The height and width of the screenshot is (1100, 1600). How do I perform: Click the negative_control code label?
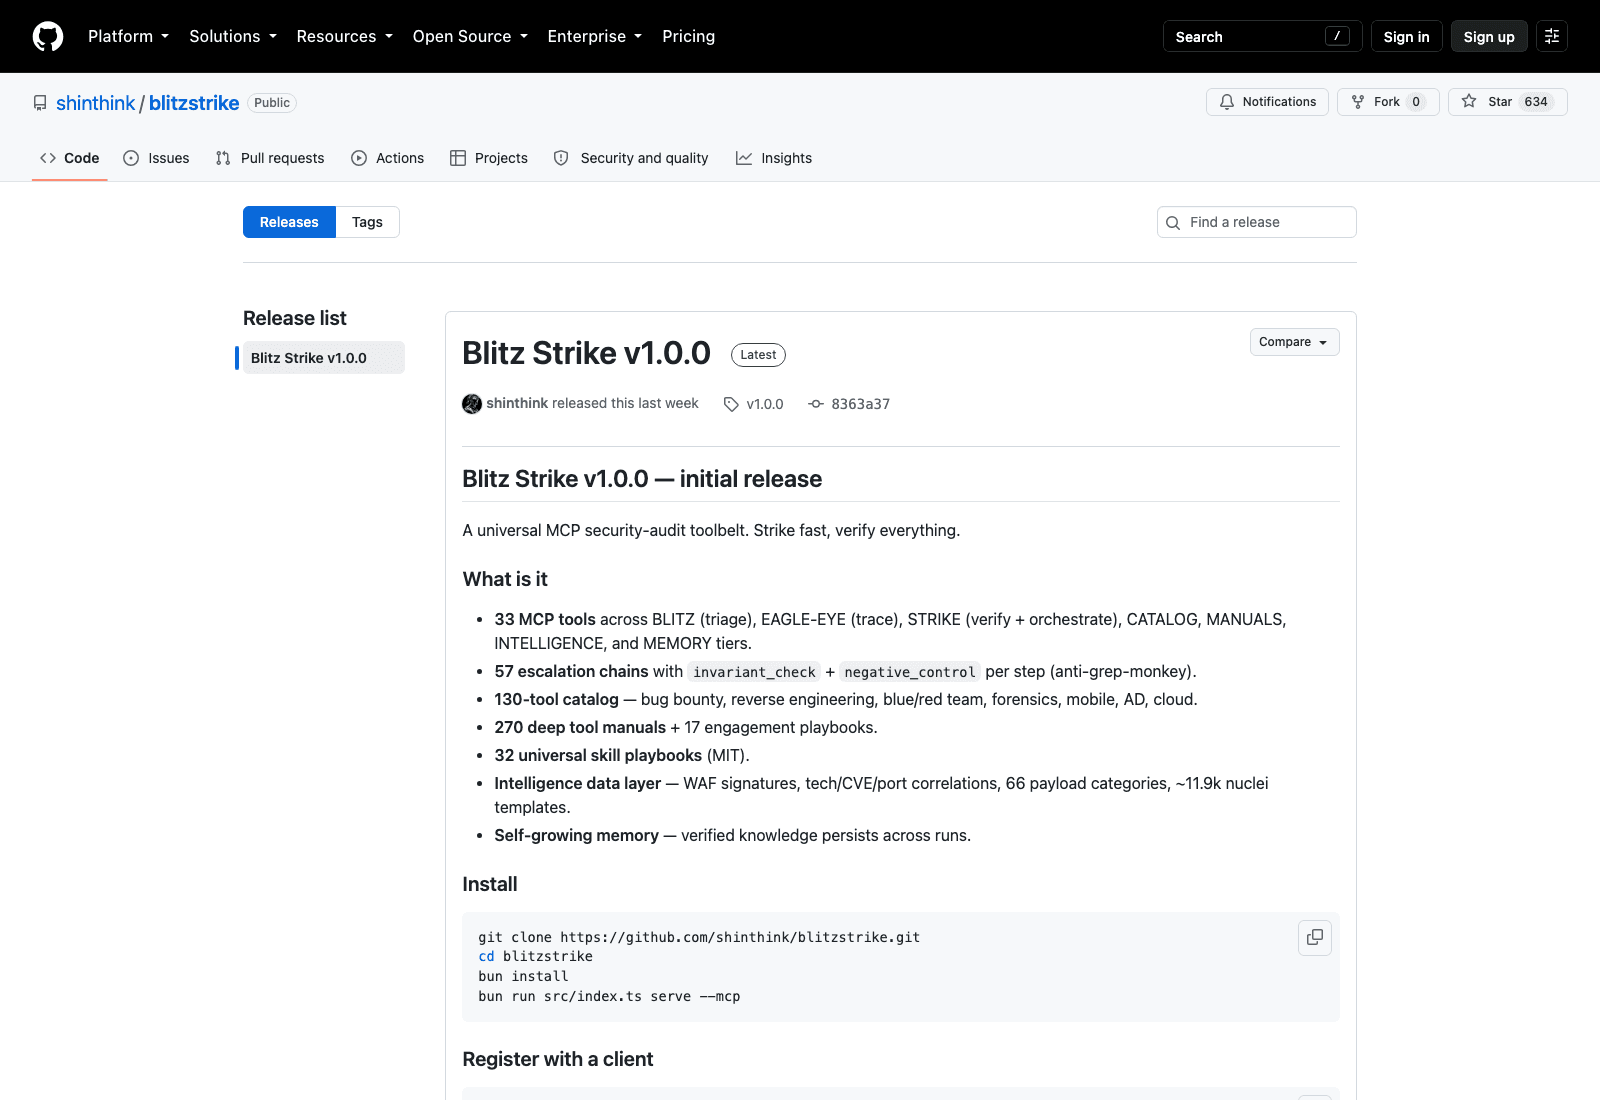click(910, 672)
